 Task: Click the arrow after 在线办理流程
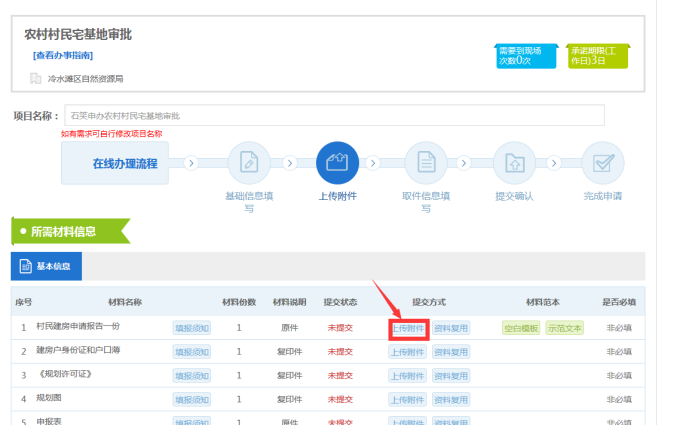[x=190, y=163]
